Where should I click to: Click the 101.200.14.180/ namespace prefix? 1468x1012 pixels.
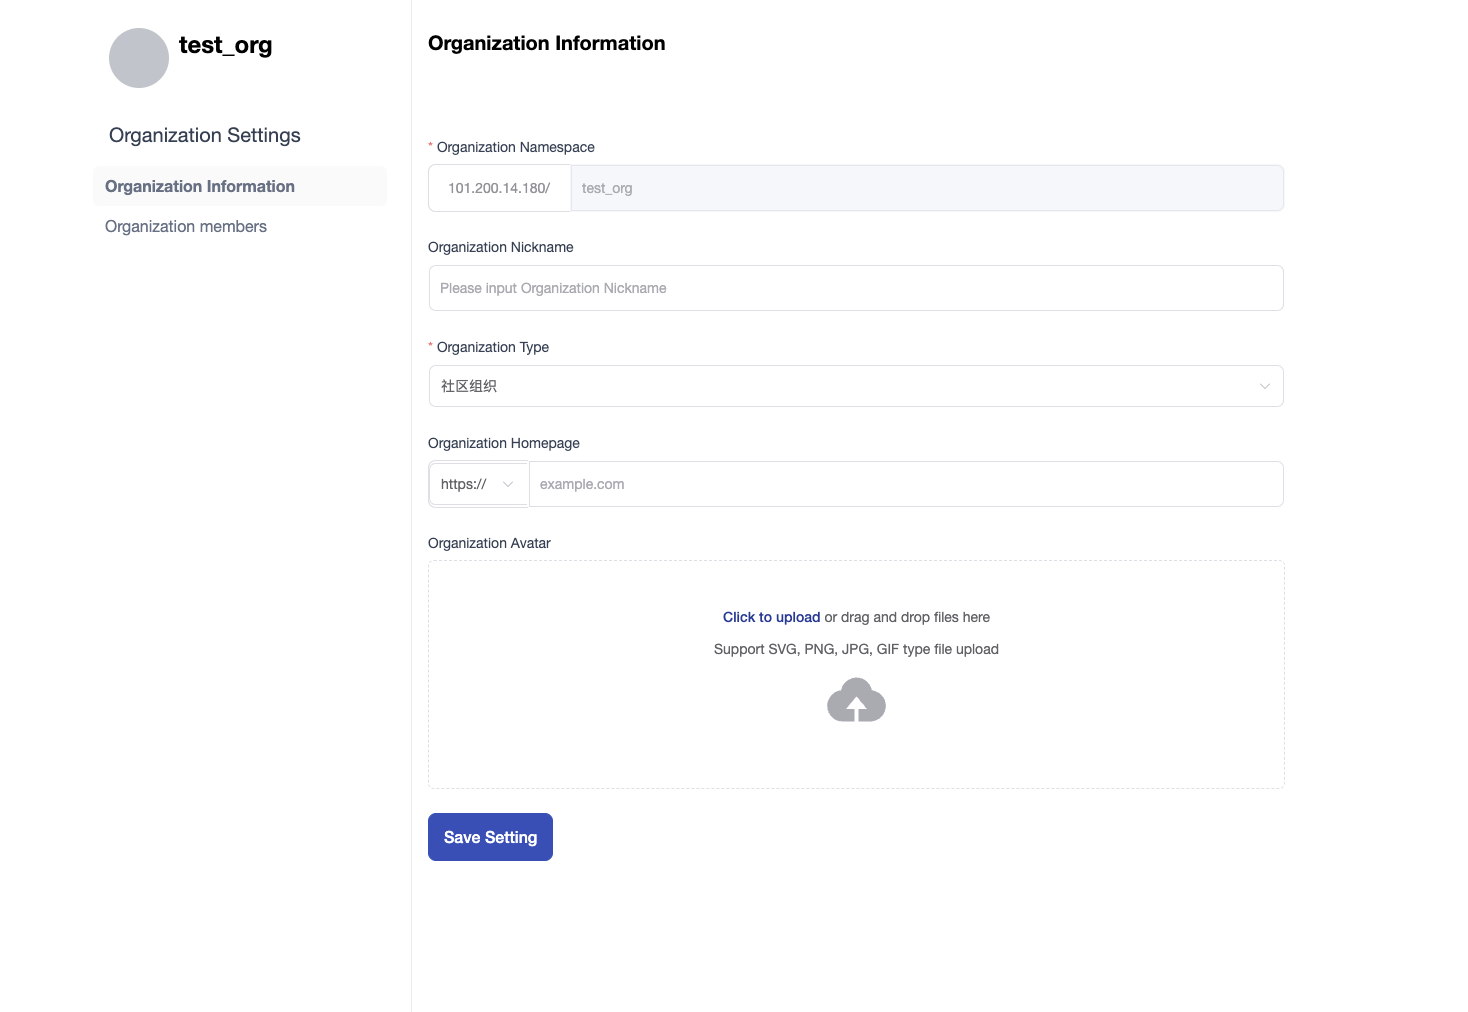pos(499,188)
